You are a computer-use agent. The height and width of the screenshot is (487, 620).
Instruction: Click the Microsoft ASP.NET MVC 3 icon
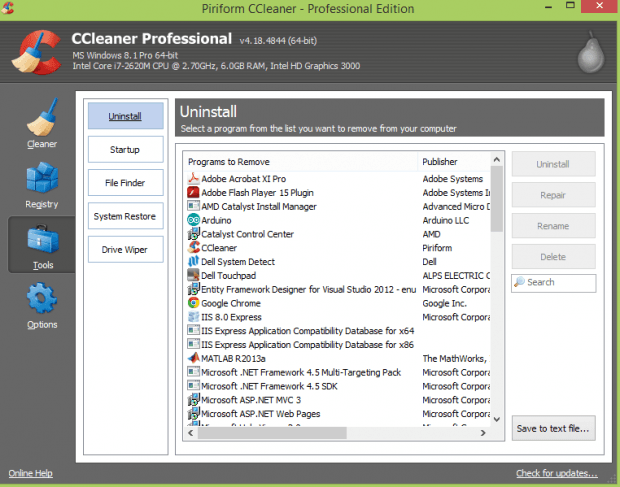click(x=193, y=400)
